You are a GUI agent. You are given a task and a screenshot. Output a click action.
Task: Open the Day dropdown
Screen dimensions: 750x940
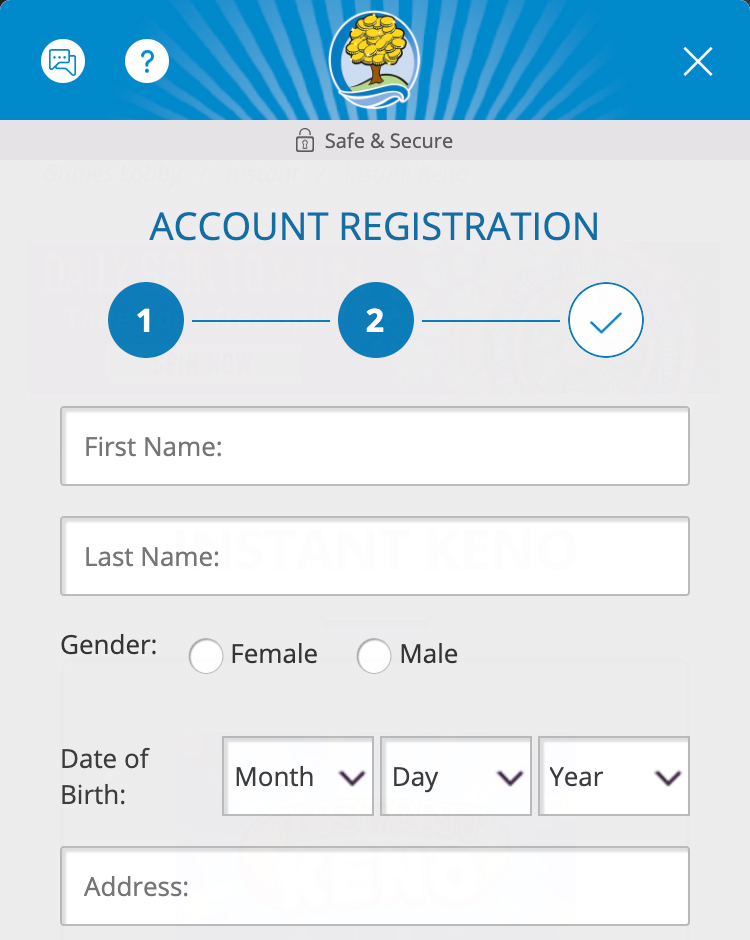[456, 777]
